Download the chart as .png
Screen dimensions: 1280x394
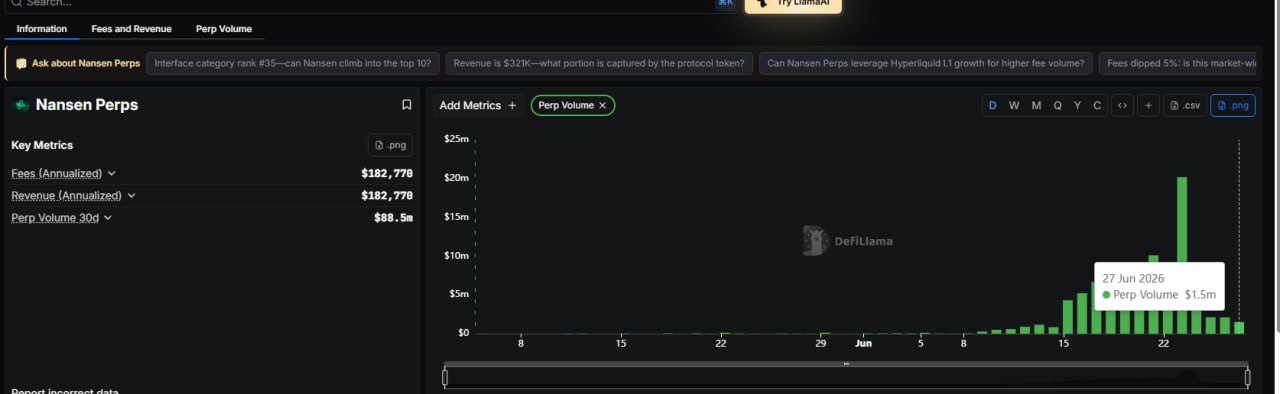(1232, 105)
